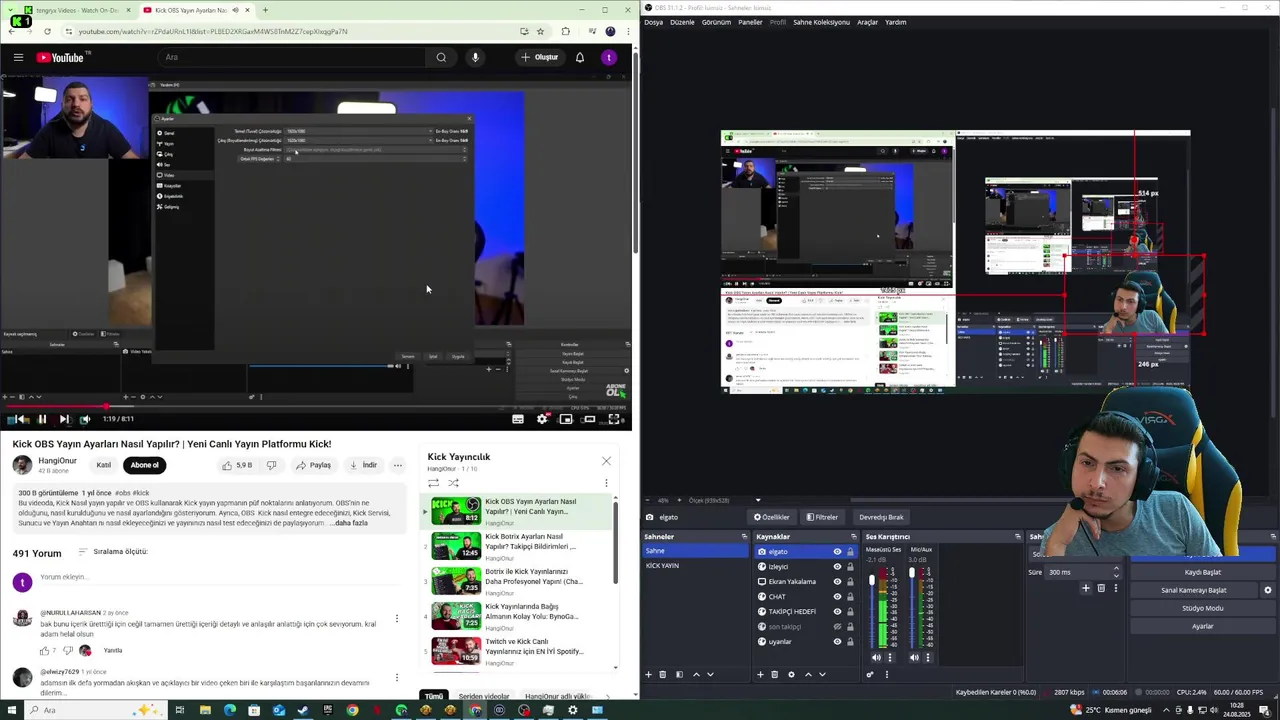Toggle shuffle for Kick Yayıncılık playlist
This screenshot has width=1280, height=720.
(453, 483)
